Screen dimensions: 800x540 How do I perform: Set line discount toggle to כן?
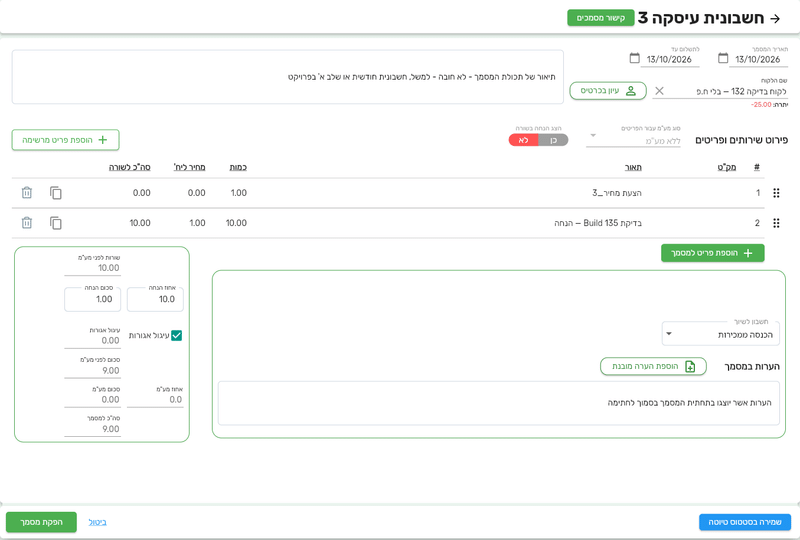tap(553, 140)
